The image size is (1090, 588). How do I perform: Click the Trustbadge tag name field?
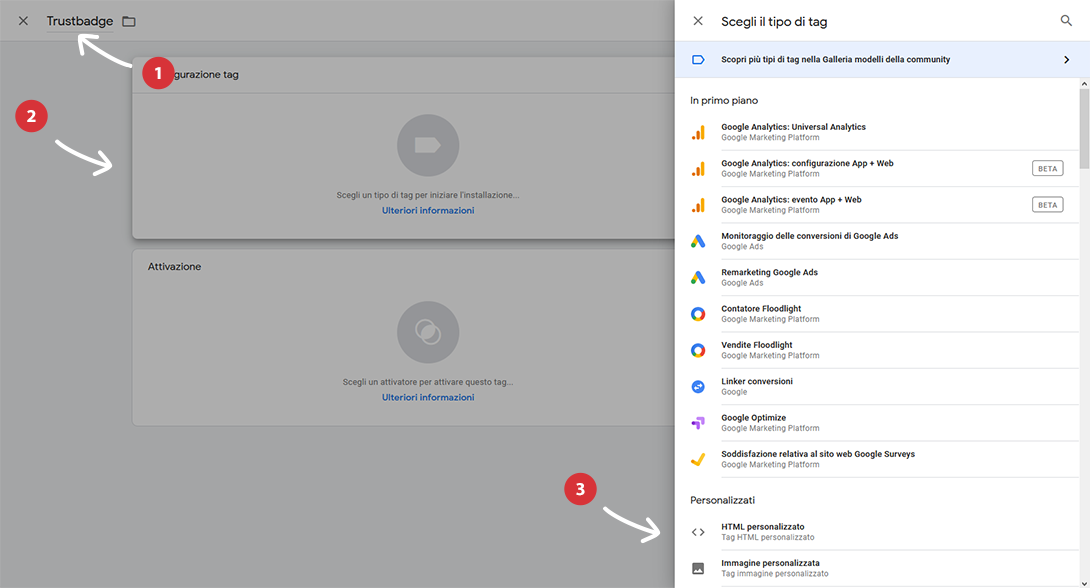point(79,22)
